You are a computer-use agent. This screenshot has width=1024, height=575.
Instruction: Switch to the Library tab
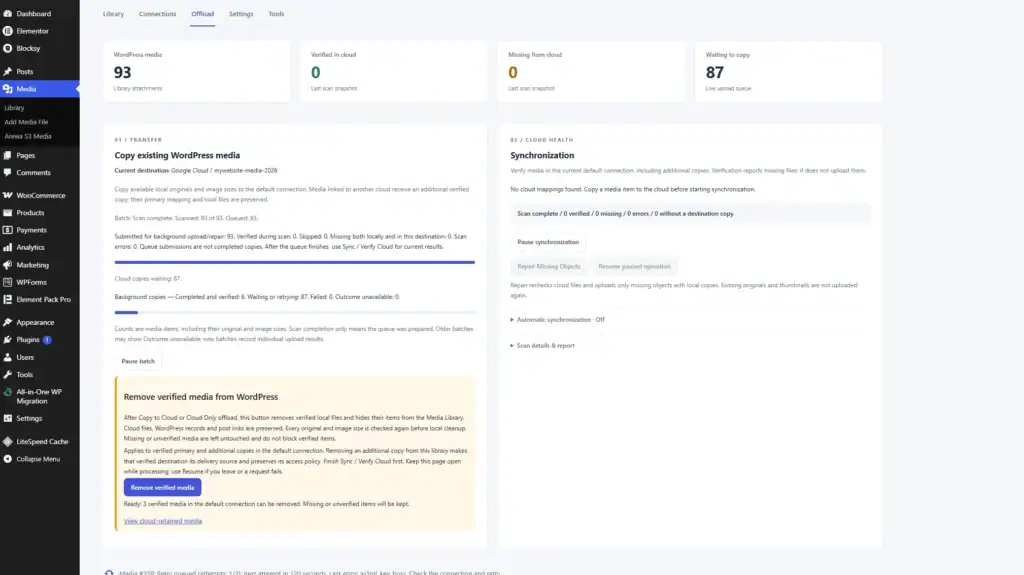[113, 14]
